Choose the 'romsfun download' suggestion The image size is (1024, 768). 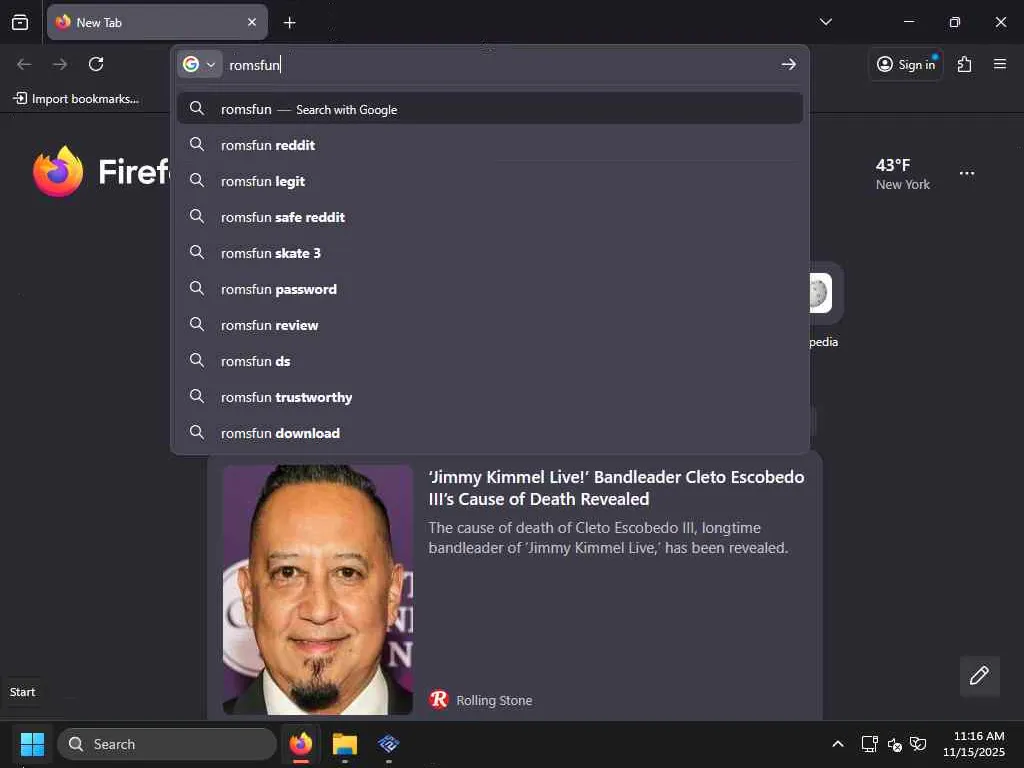click(490, 432)
